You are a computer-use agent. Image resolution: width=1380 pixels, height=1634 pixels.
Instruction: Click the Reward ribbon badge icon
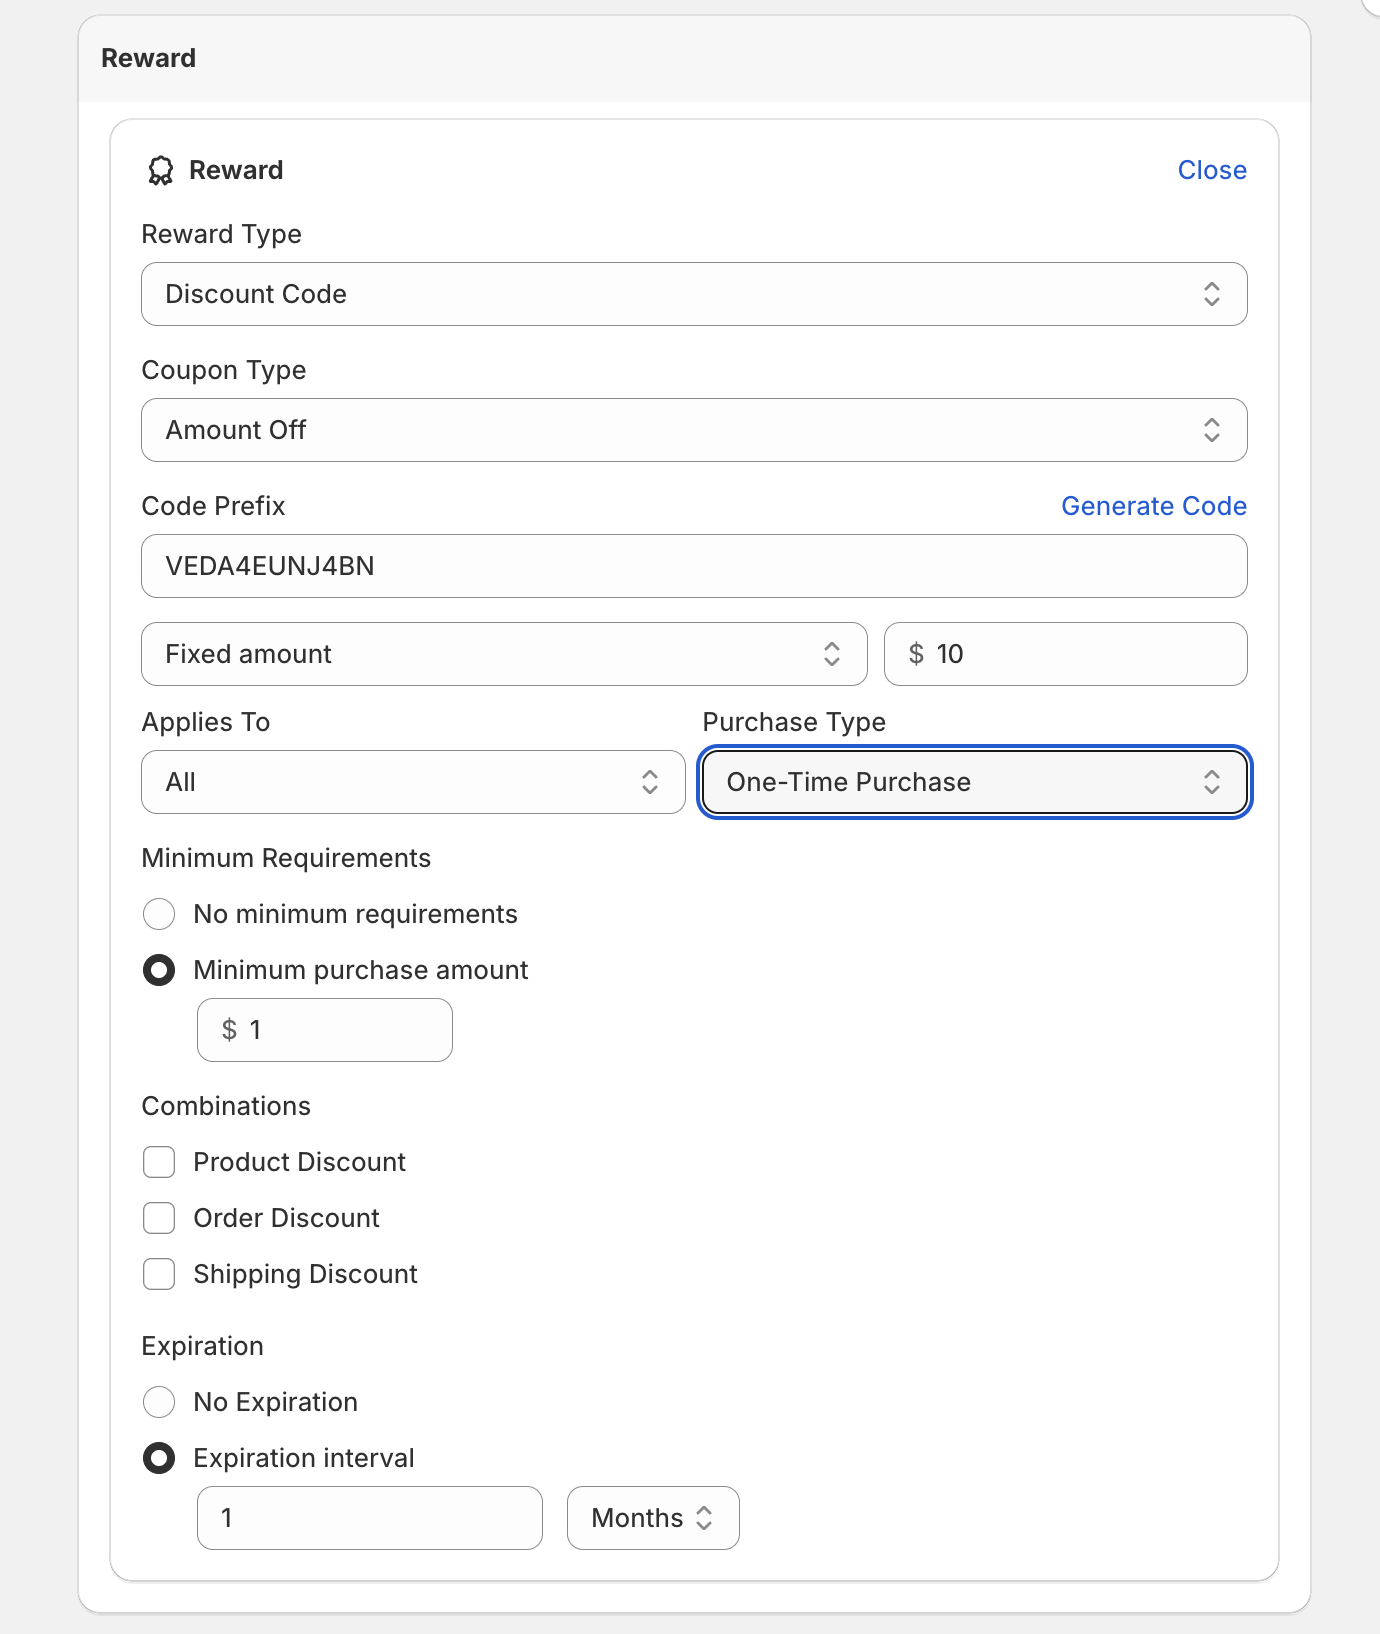[160, 171]
